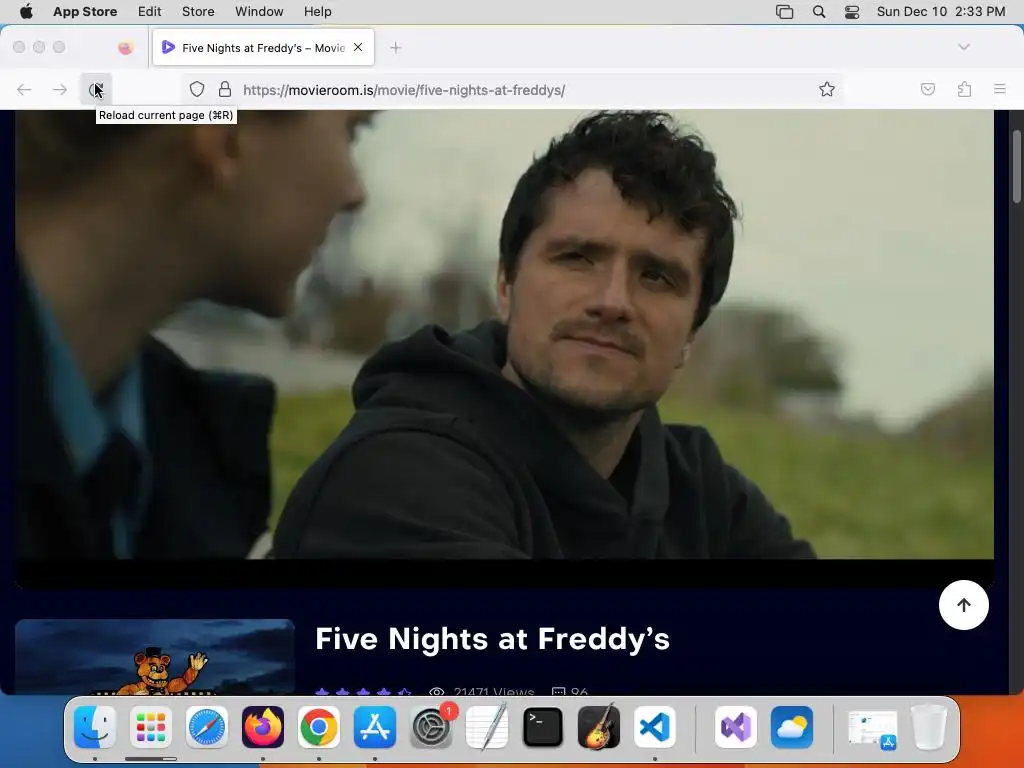Screen dimensions: 1024x768
Task: Launch Terminal from the Dock
Action: [543, 727]
